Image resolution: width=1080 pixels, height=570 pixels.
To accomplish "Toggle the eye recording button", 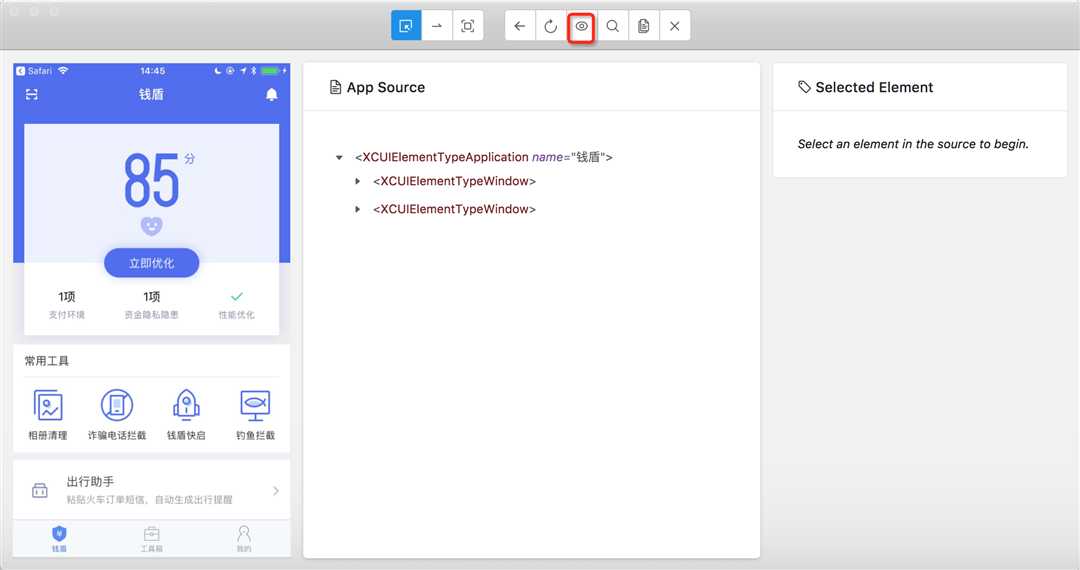I will pyautogui.click(x=581, y=26).
